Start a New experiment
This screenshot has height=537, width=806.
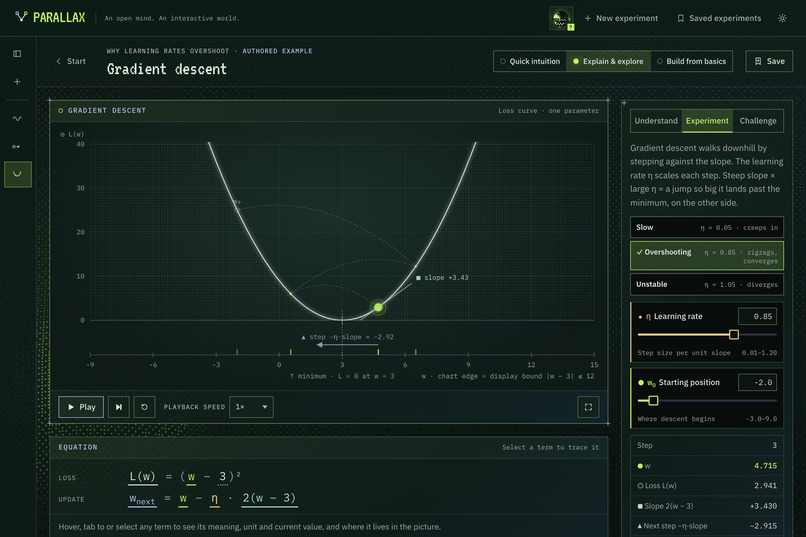tap(621, 18)
